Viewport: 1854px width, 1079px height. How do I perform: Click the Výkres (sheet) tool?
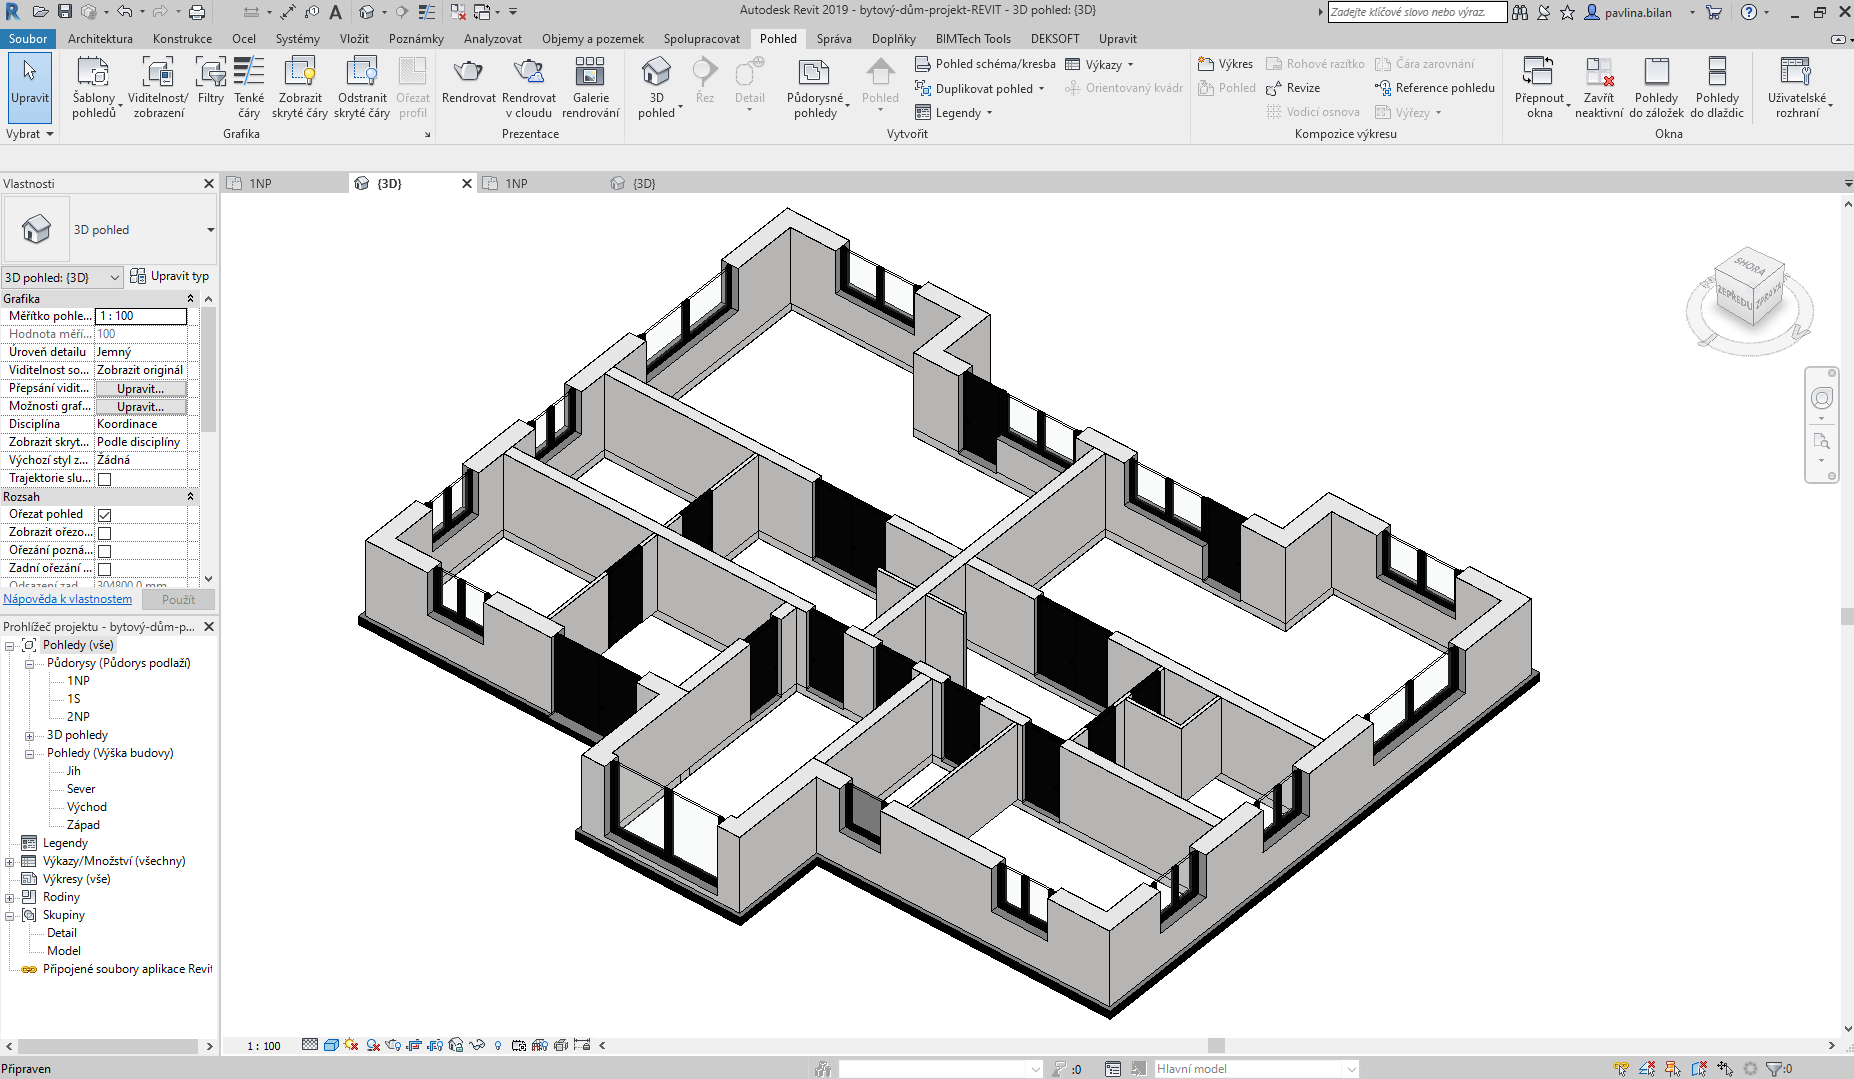point(1225,64)
